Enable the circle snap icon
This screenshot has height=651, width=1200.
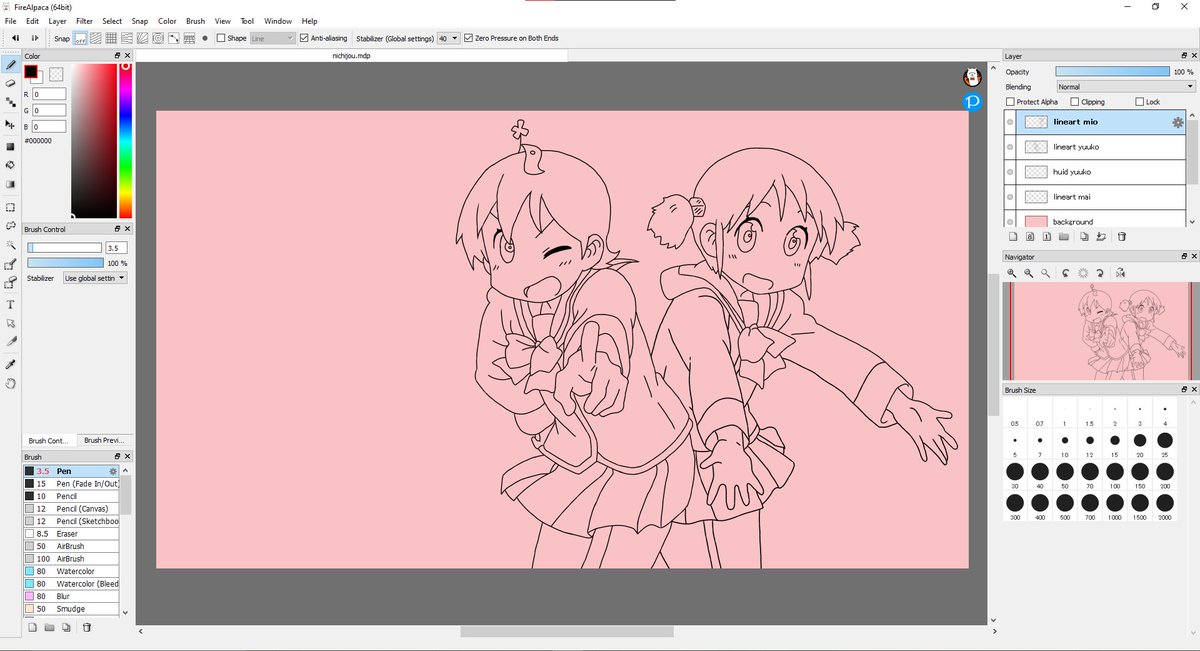click(x=158, y=38)
